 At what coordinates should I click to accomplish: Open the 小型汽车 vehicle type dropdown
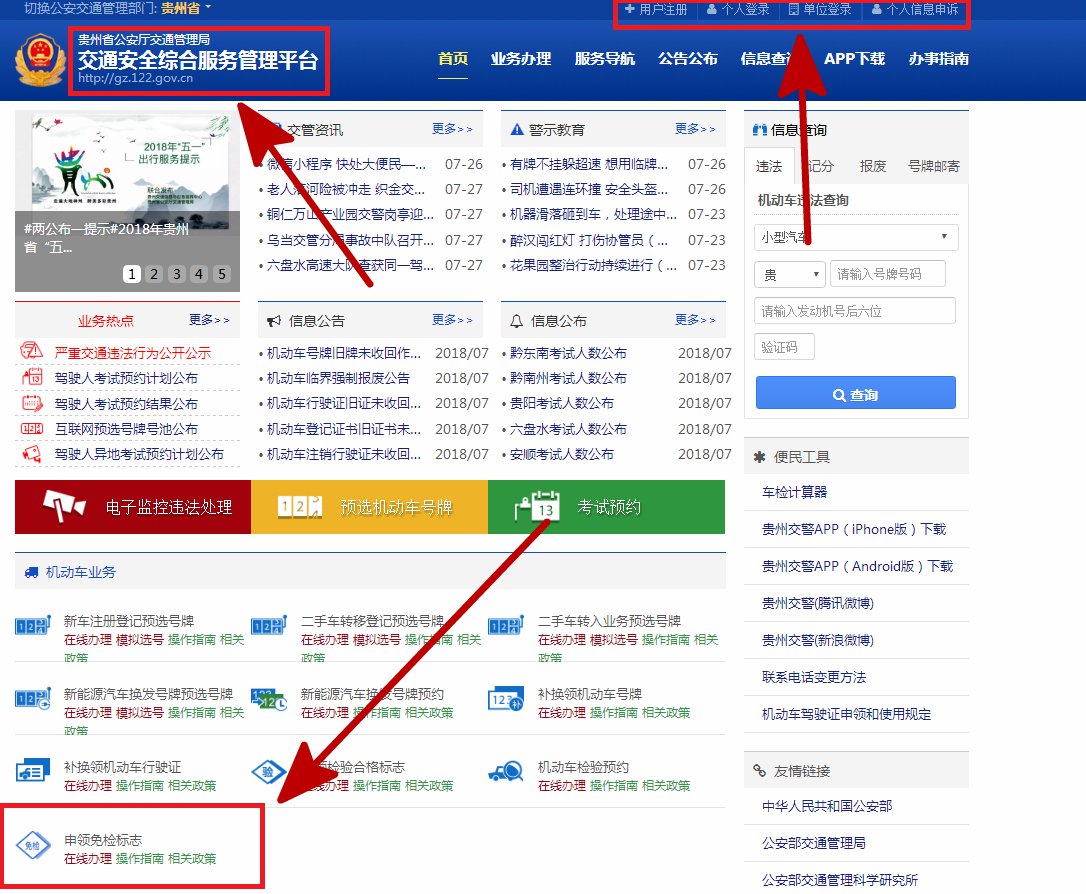pos(856,237)
